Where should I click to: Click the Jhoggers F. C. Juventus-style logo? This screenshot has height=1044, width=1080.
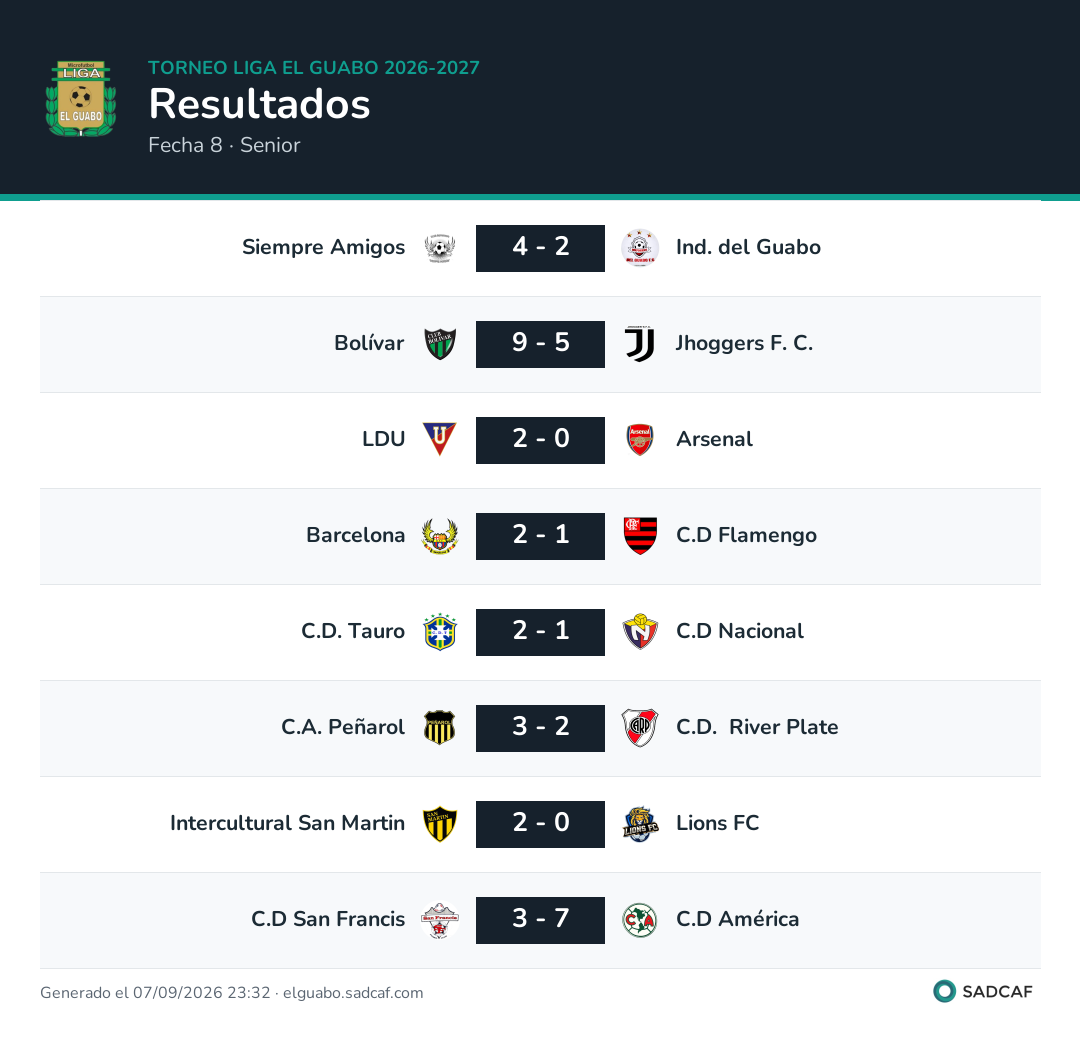point(640,344)
